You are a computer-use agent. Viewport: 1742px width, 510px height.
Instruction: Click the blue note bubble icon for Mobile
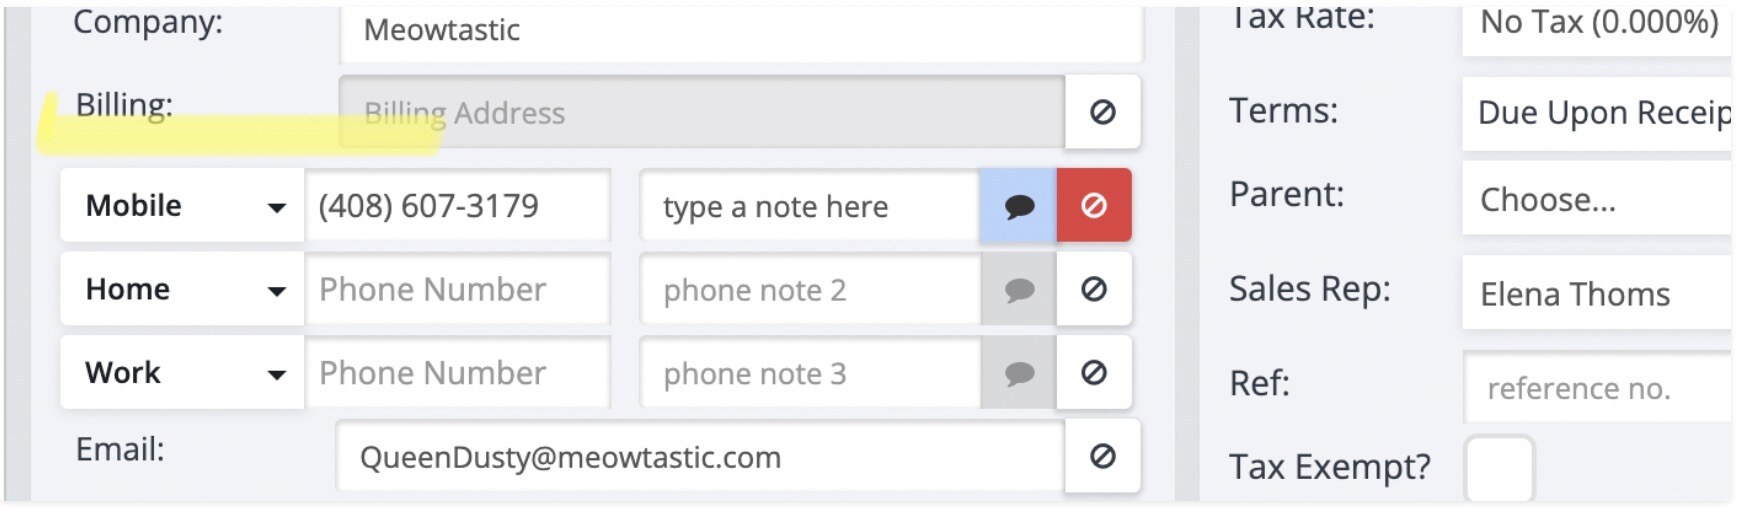[1018, 206]
